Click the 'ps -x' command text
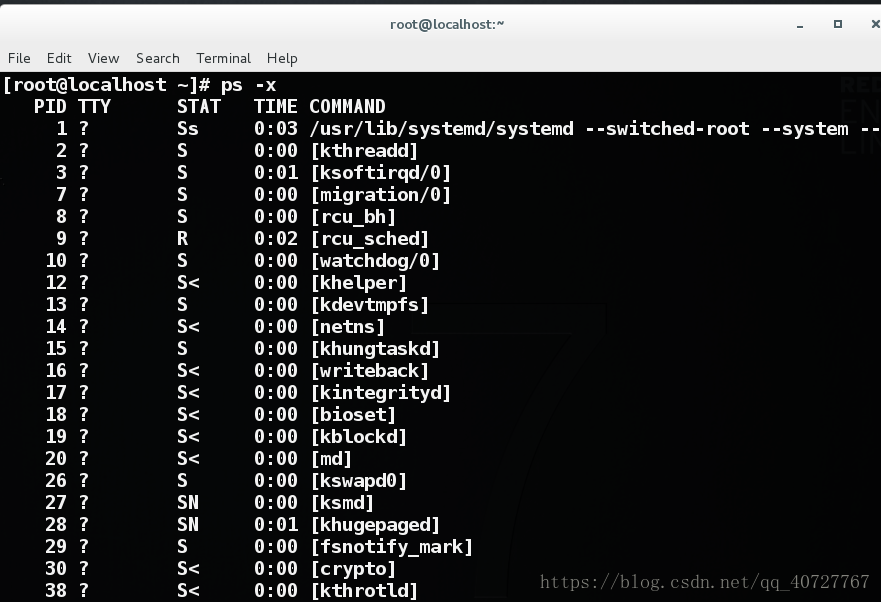 (248, 85)
